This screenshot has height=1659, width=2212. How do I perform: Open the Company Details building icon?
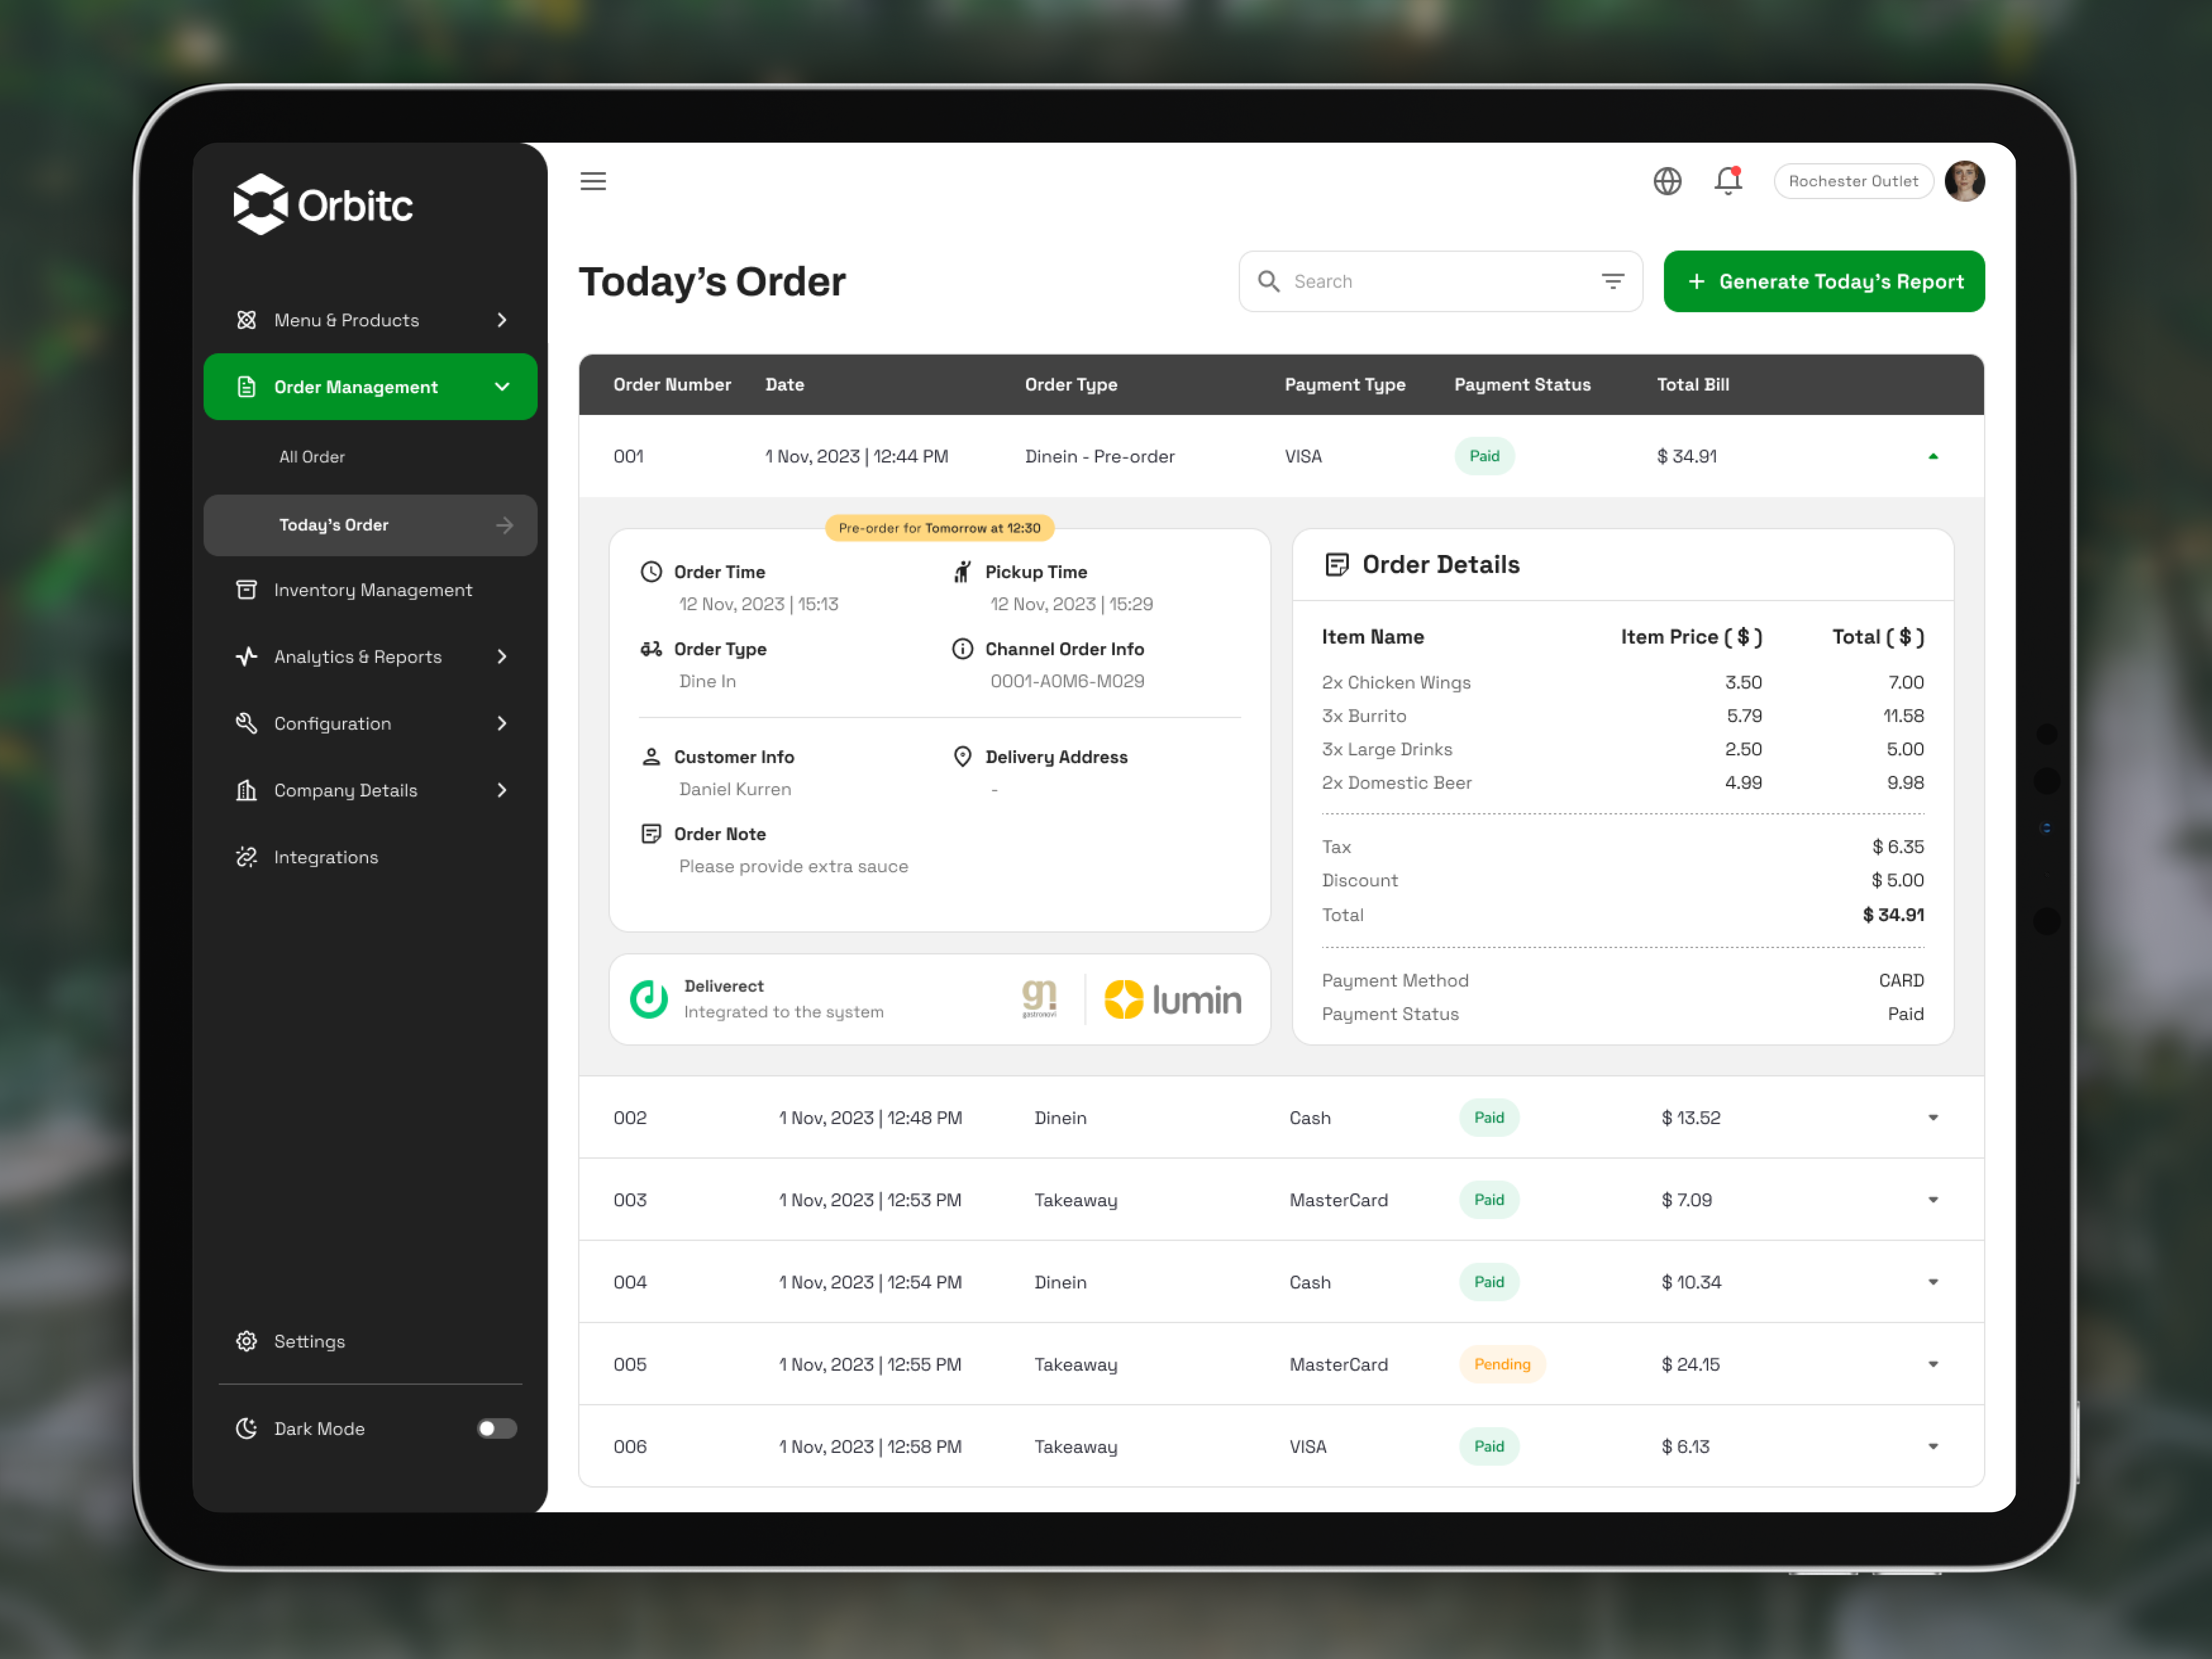tap(246, 790)
